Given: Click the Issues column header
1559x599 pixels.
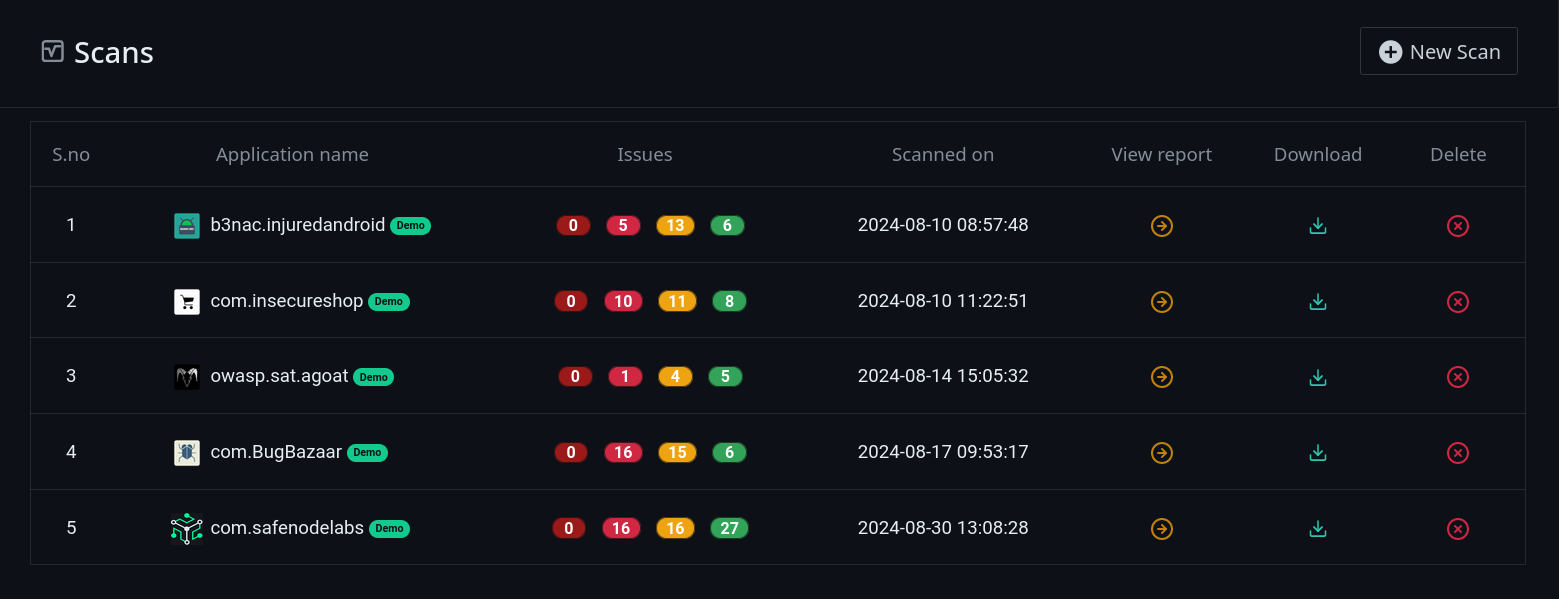Looking at the screenshot, I should click(x=645, y=154).
